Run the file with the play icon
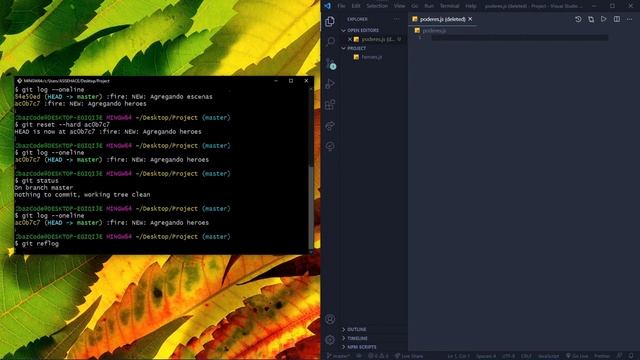Image resolution: width=640 pixels, height=360 pixels. (x=603, y=19)
